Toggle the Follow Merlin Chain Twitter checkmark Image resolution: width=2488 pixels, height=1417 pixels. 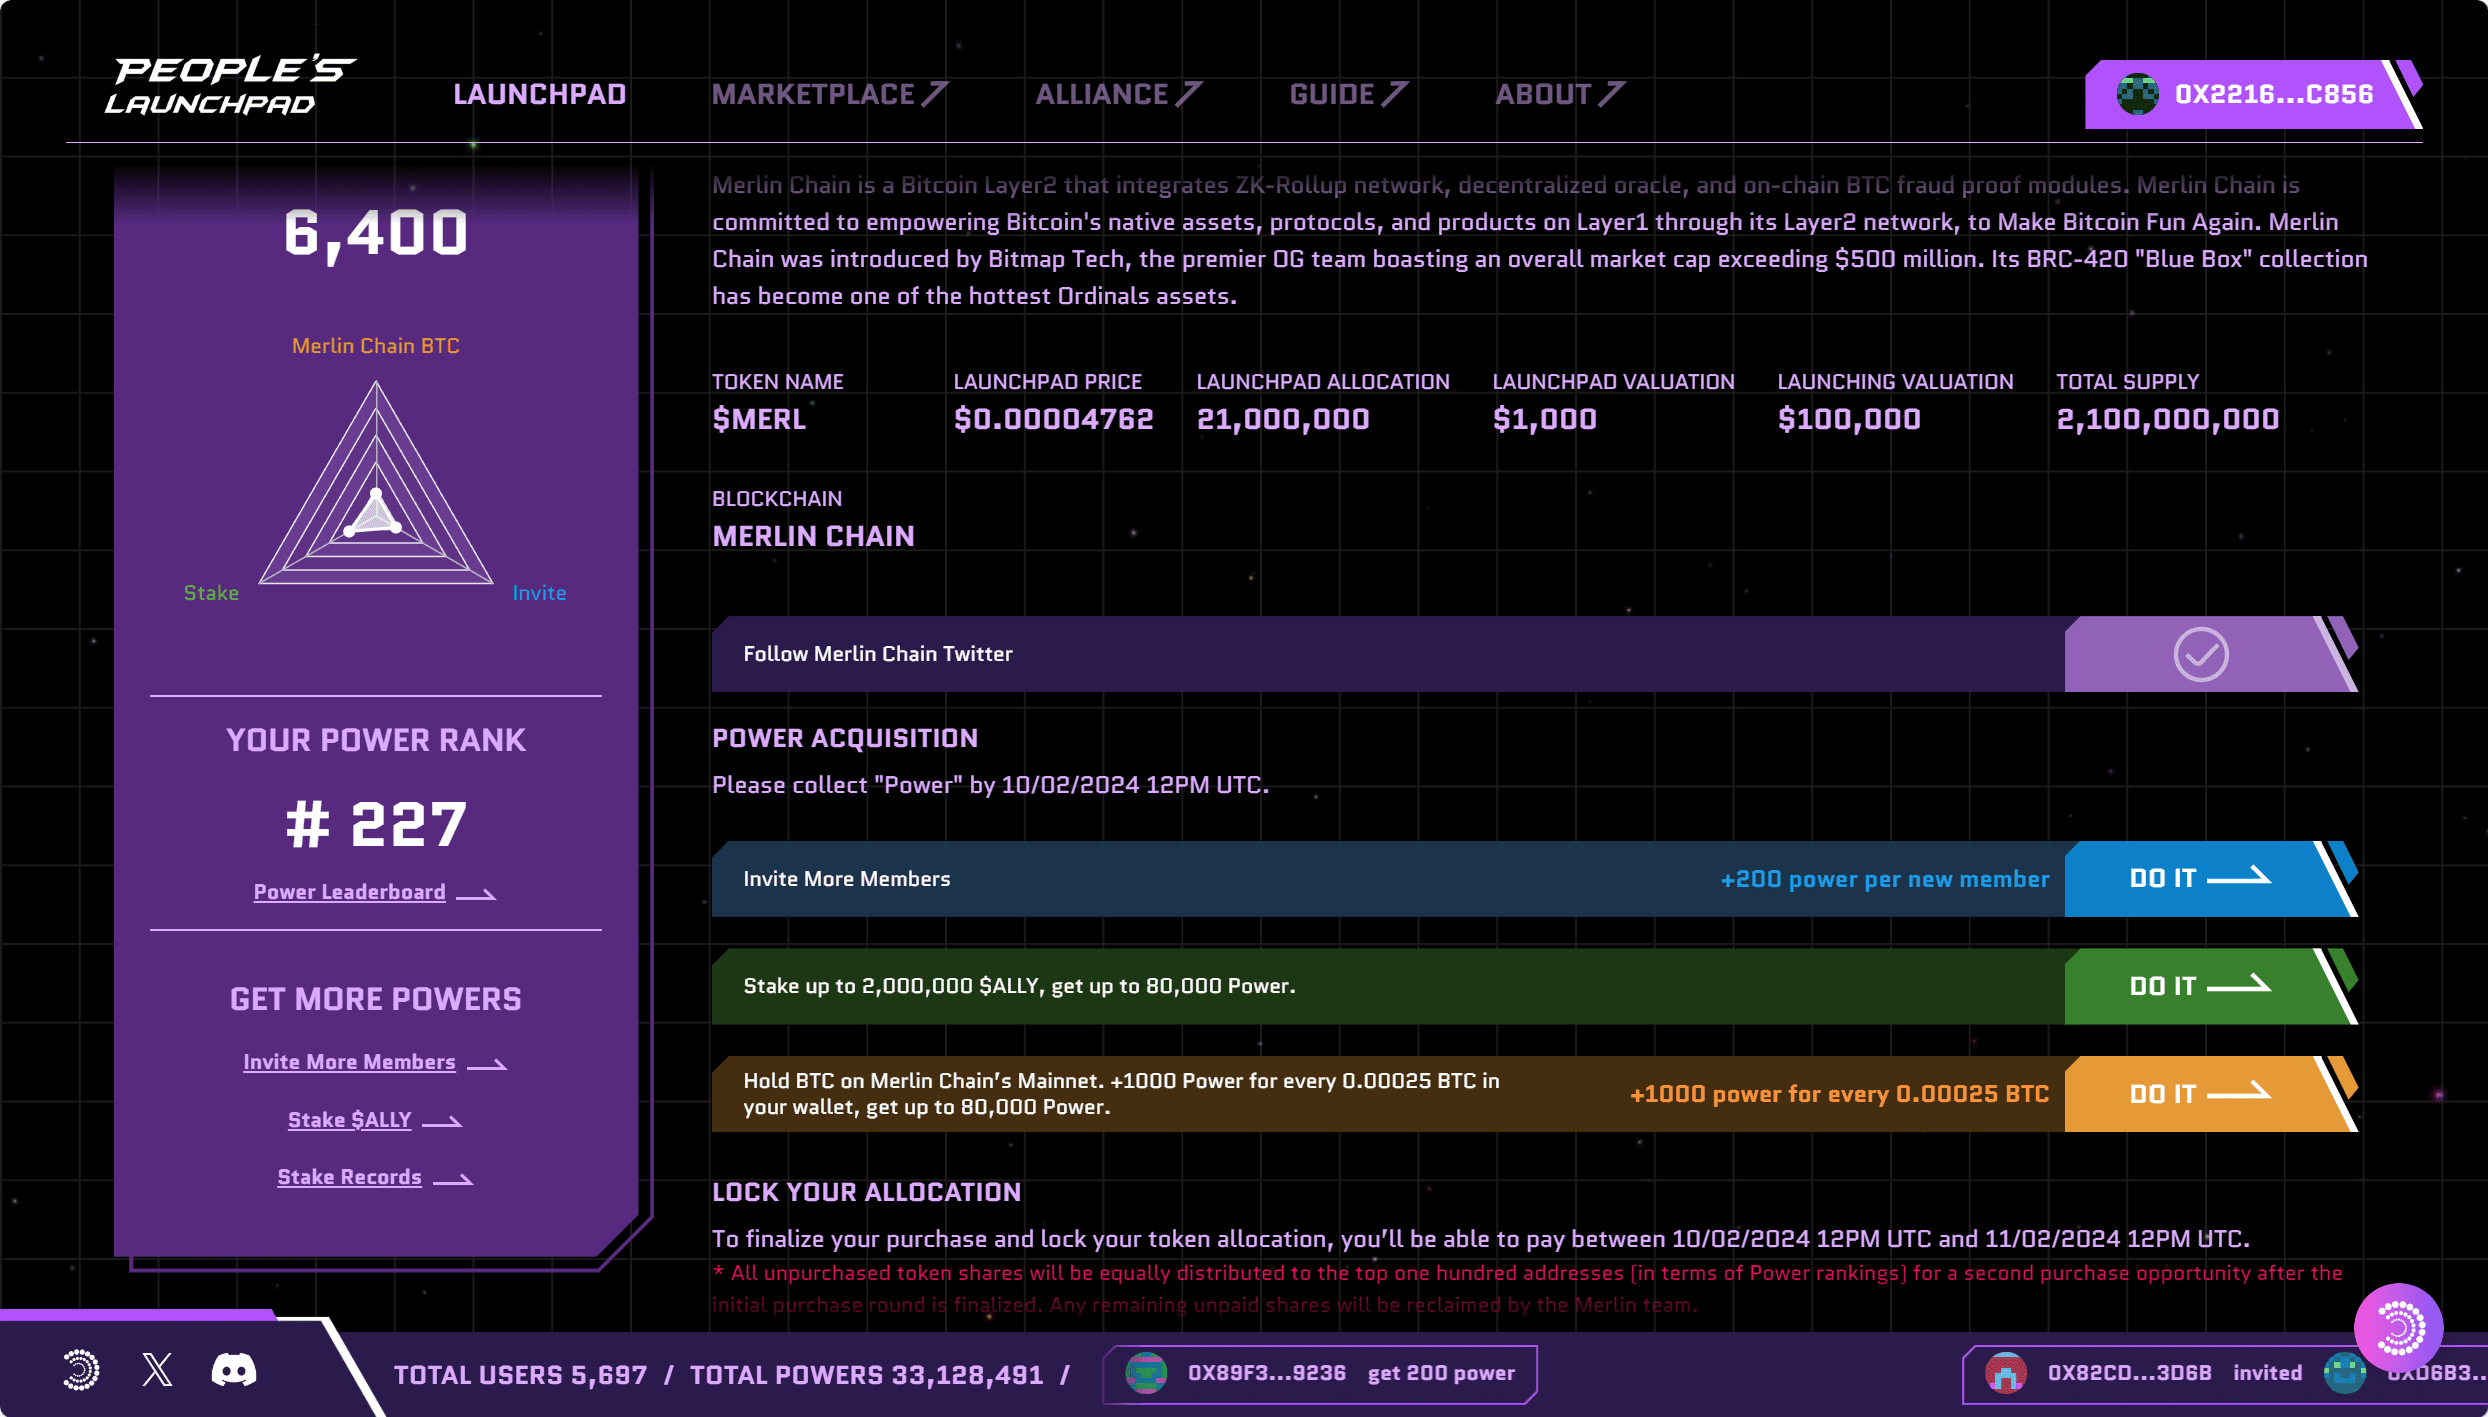2200,654
